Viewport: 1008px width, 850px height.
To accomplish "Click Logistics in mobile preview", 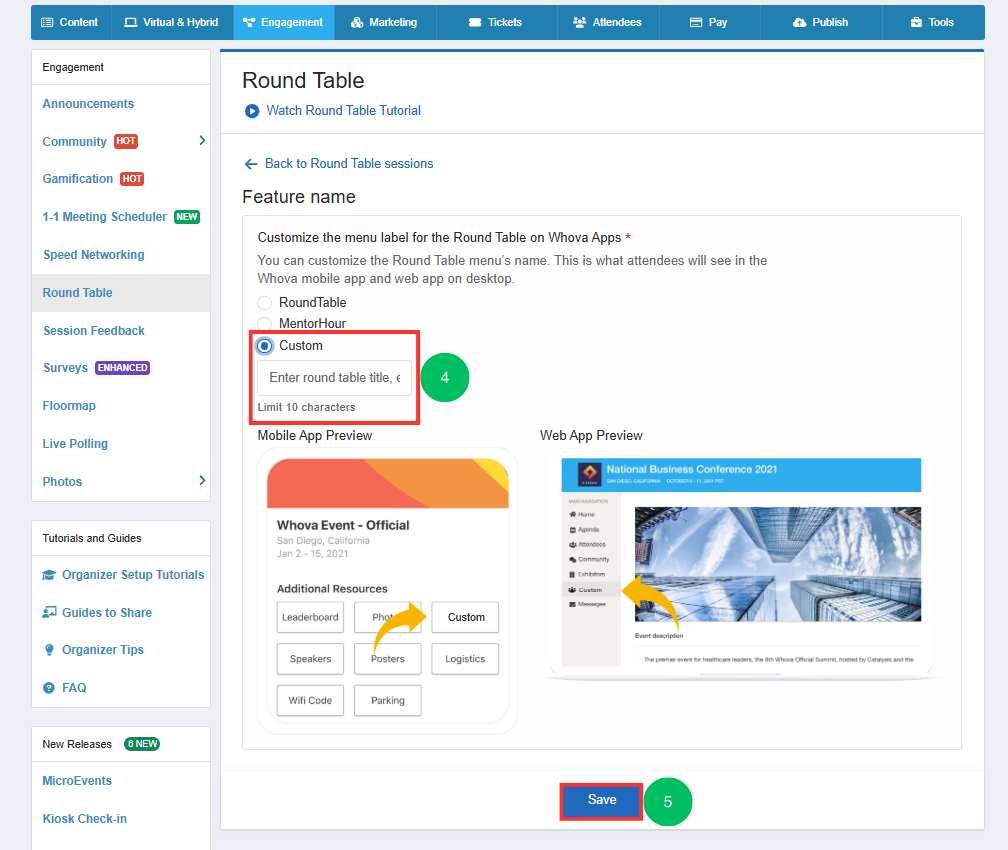I will click(x=465, y=659).
